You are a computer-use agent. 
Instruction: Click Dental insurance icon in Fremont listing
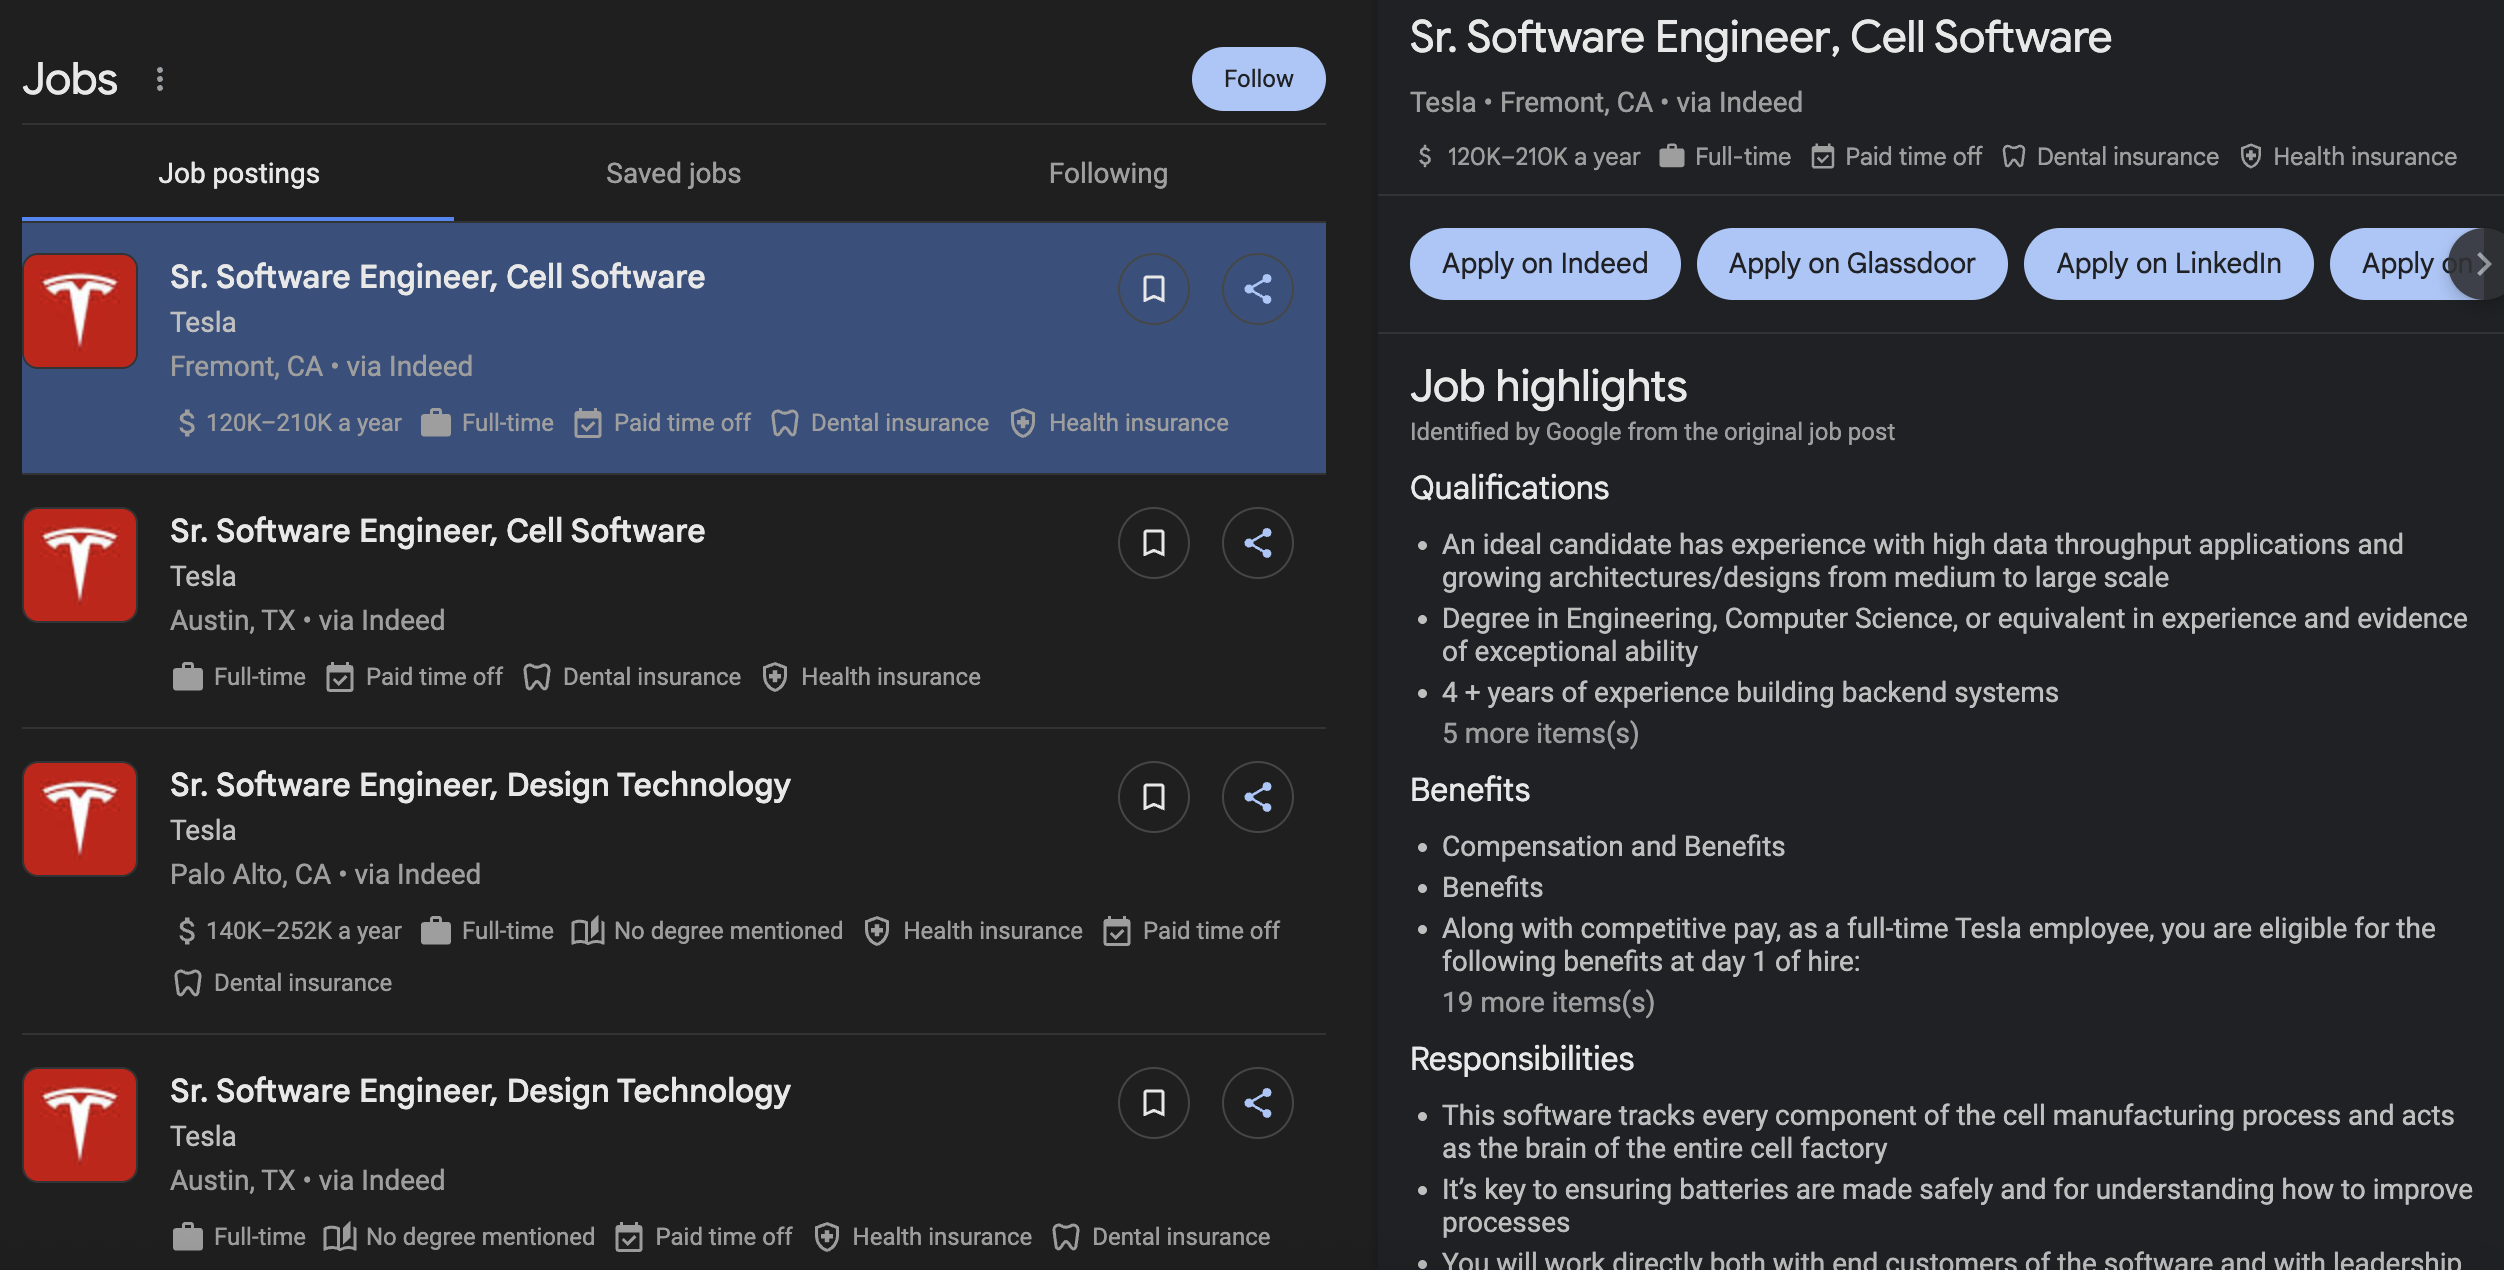click(x=785, y=423)
